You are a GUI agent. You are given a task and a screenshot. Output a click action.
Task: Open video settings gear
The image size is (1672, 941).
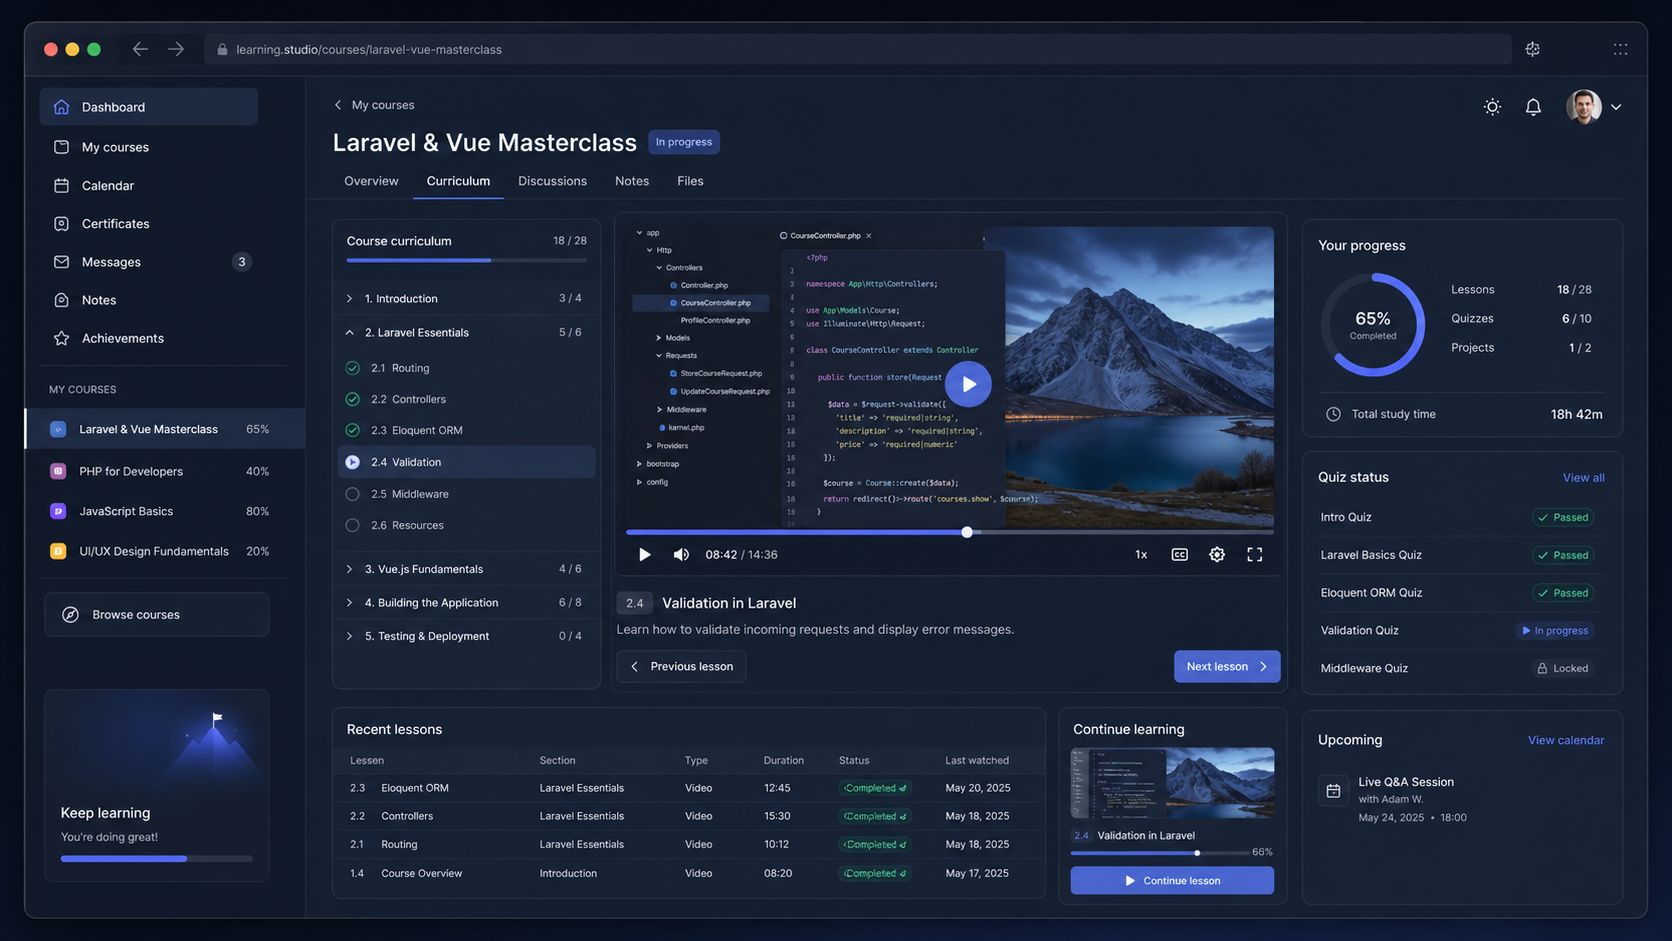[x=1217, y=555]
